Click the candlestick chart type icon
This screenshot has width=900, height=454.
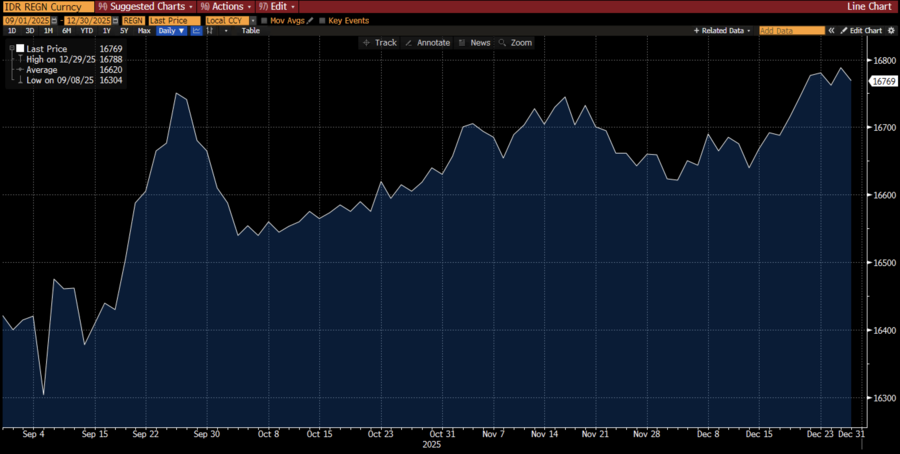point(211,31)
